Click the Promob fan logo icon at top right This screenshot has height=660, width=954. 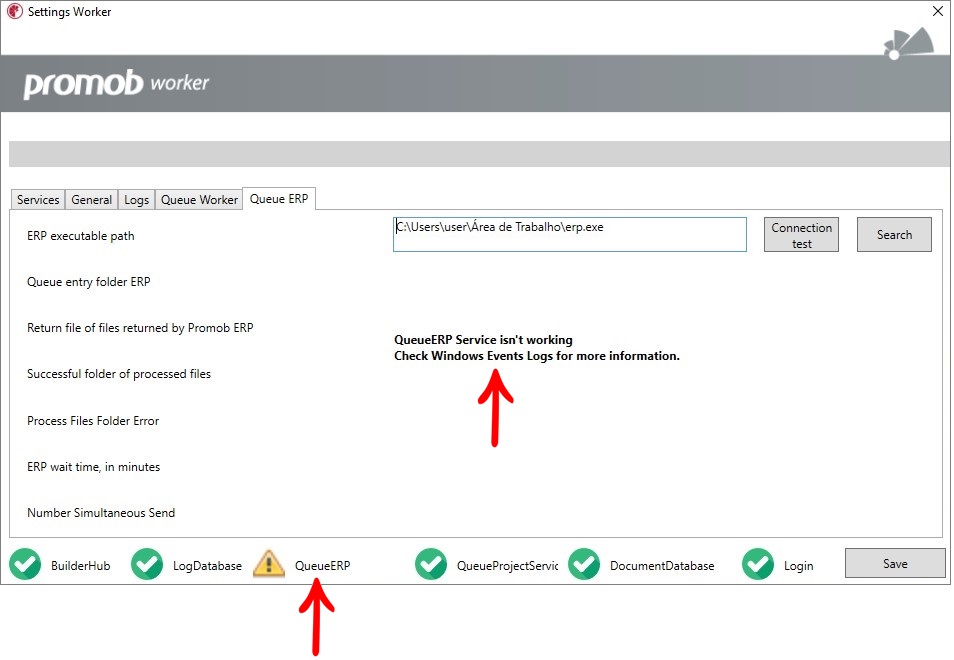[x=909, y=44]
